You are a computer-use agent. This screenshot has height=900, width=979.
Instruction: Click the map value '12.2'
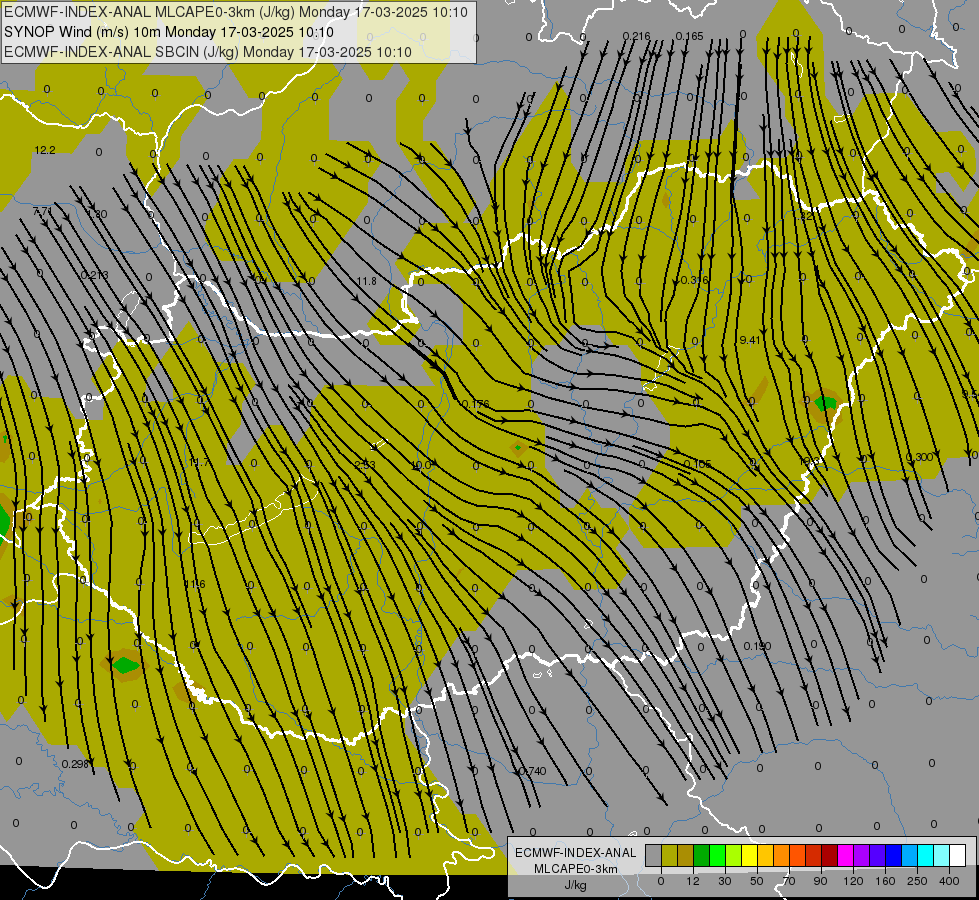45,150
